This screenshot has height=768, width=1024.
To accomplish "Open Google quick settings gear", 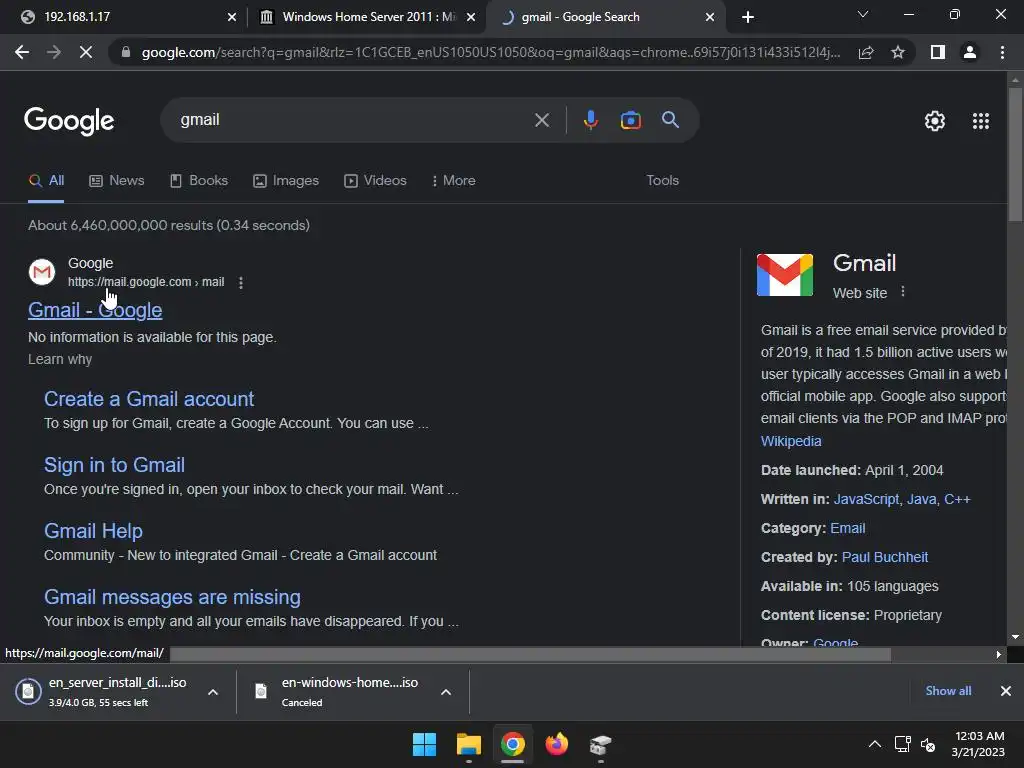I will click(935, 121).
